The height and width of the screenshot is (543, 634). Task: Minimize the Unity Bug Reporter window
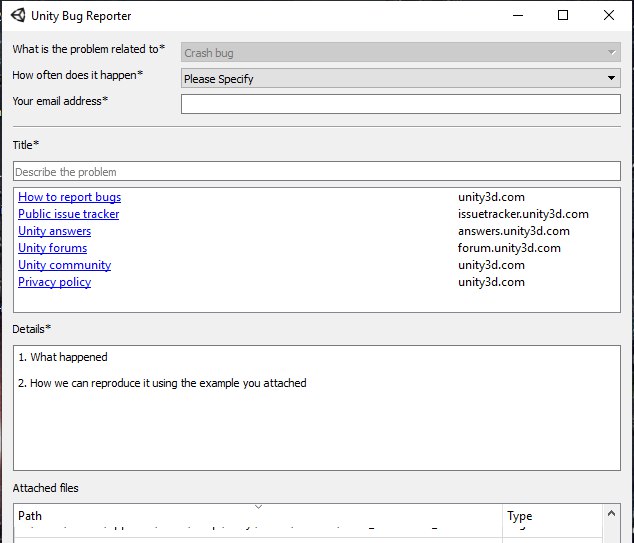pos(518,15)
